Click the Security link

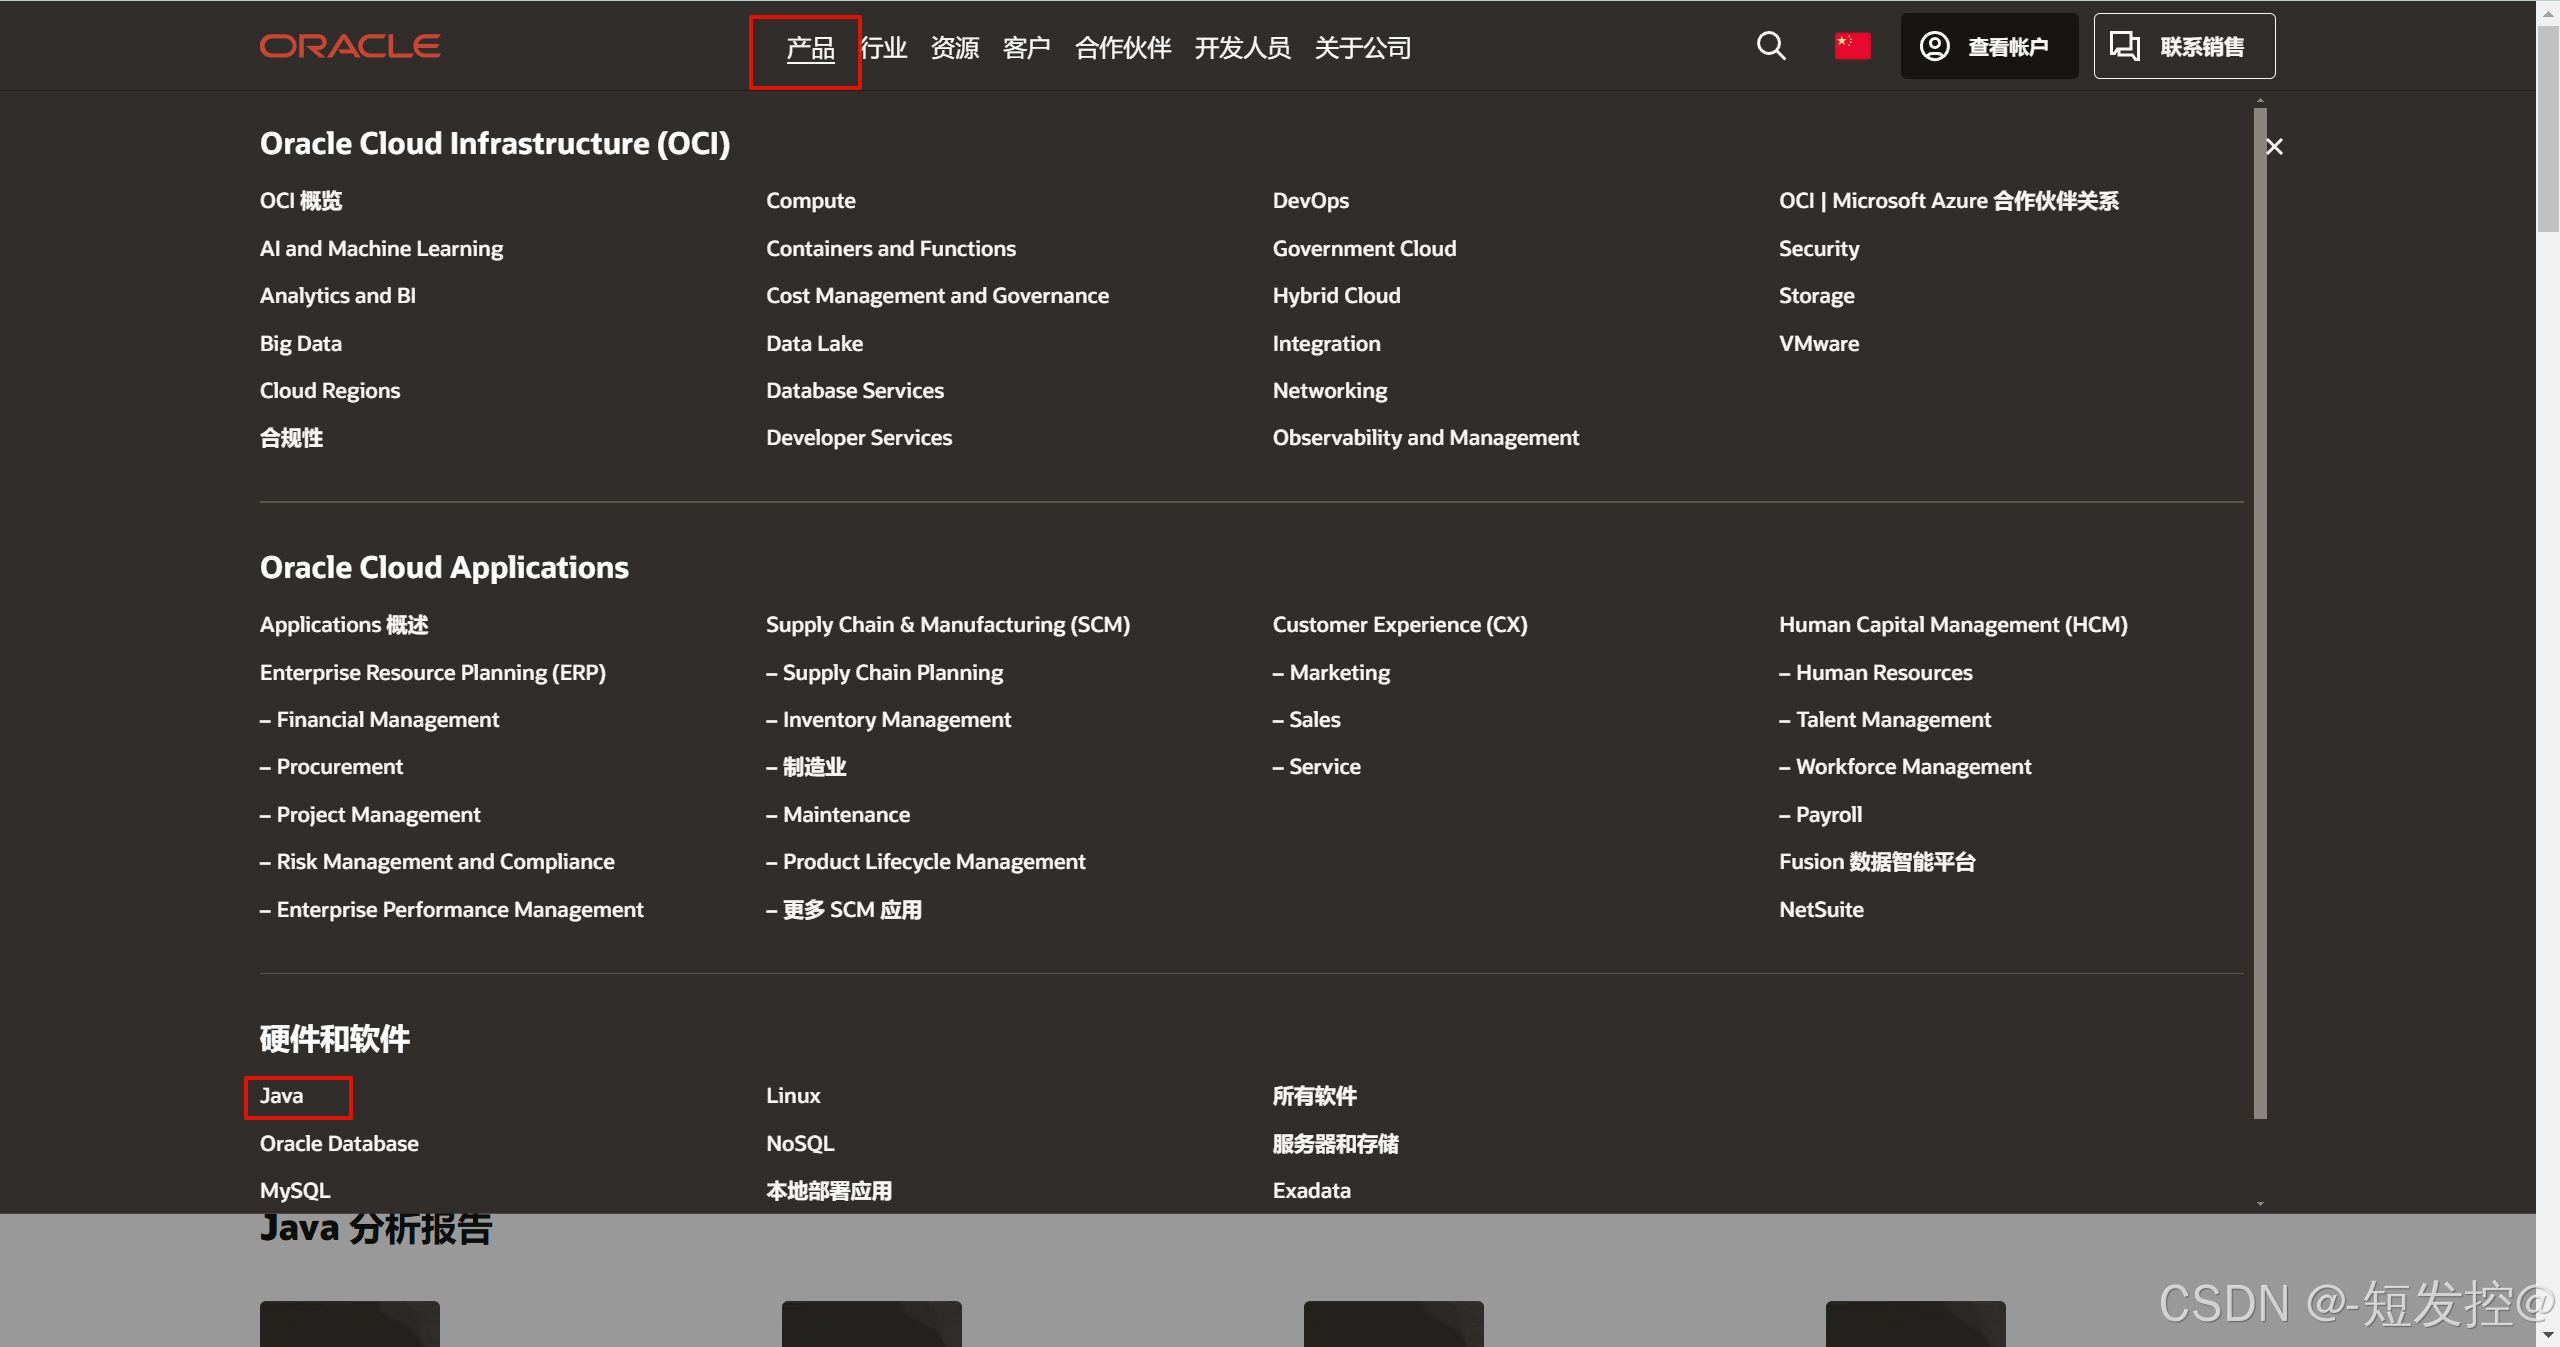(x=1819, y=249)
